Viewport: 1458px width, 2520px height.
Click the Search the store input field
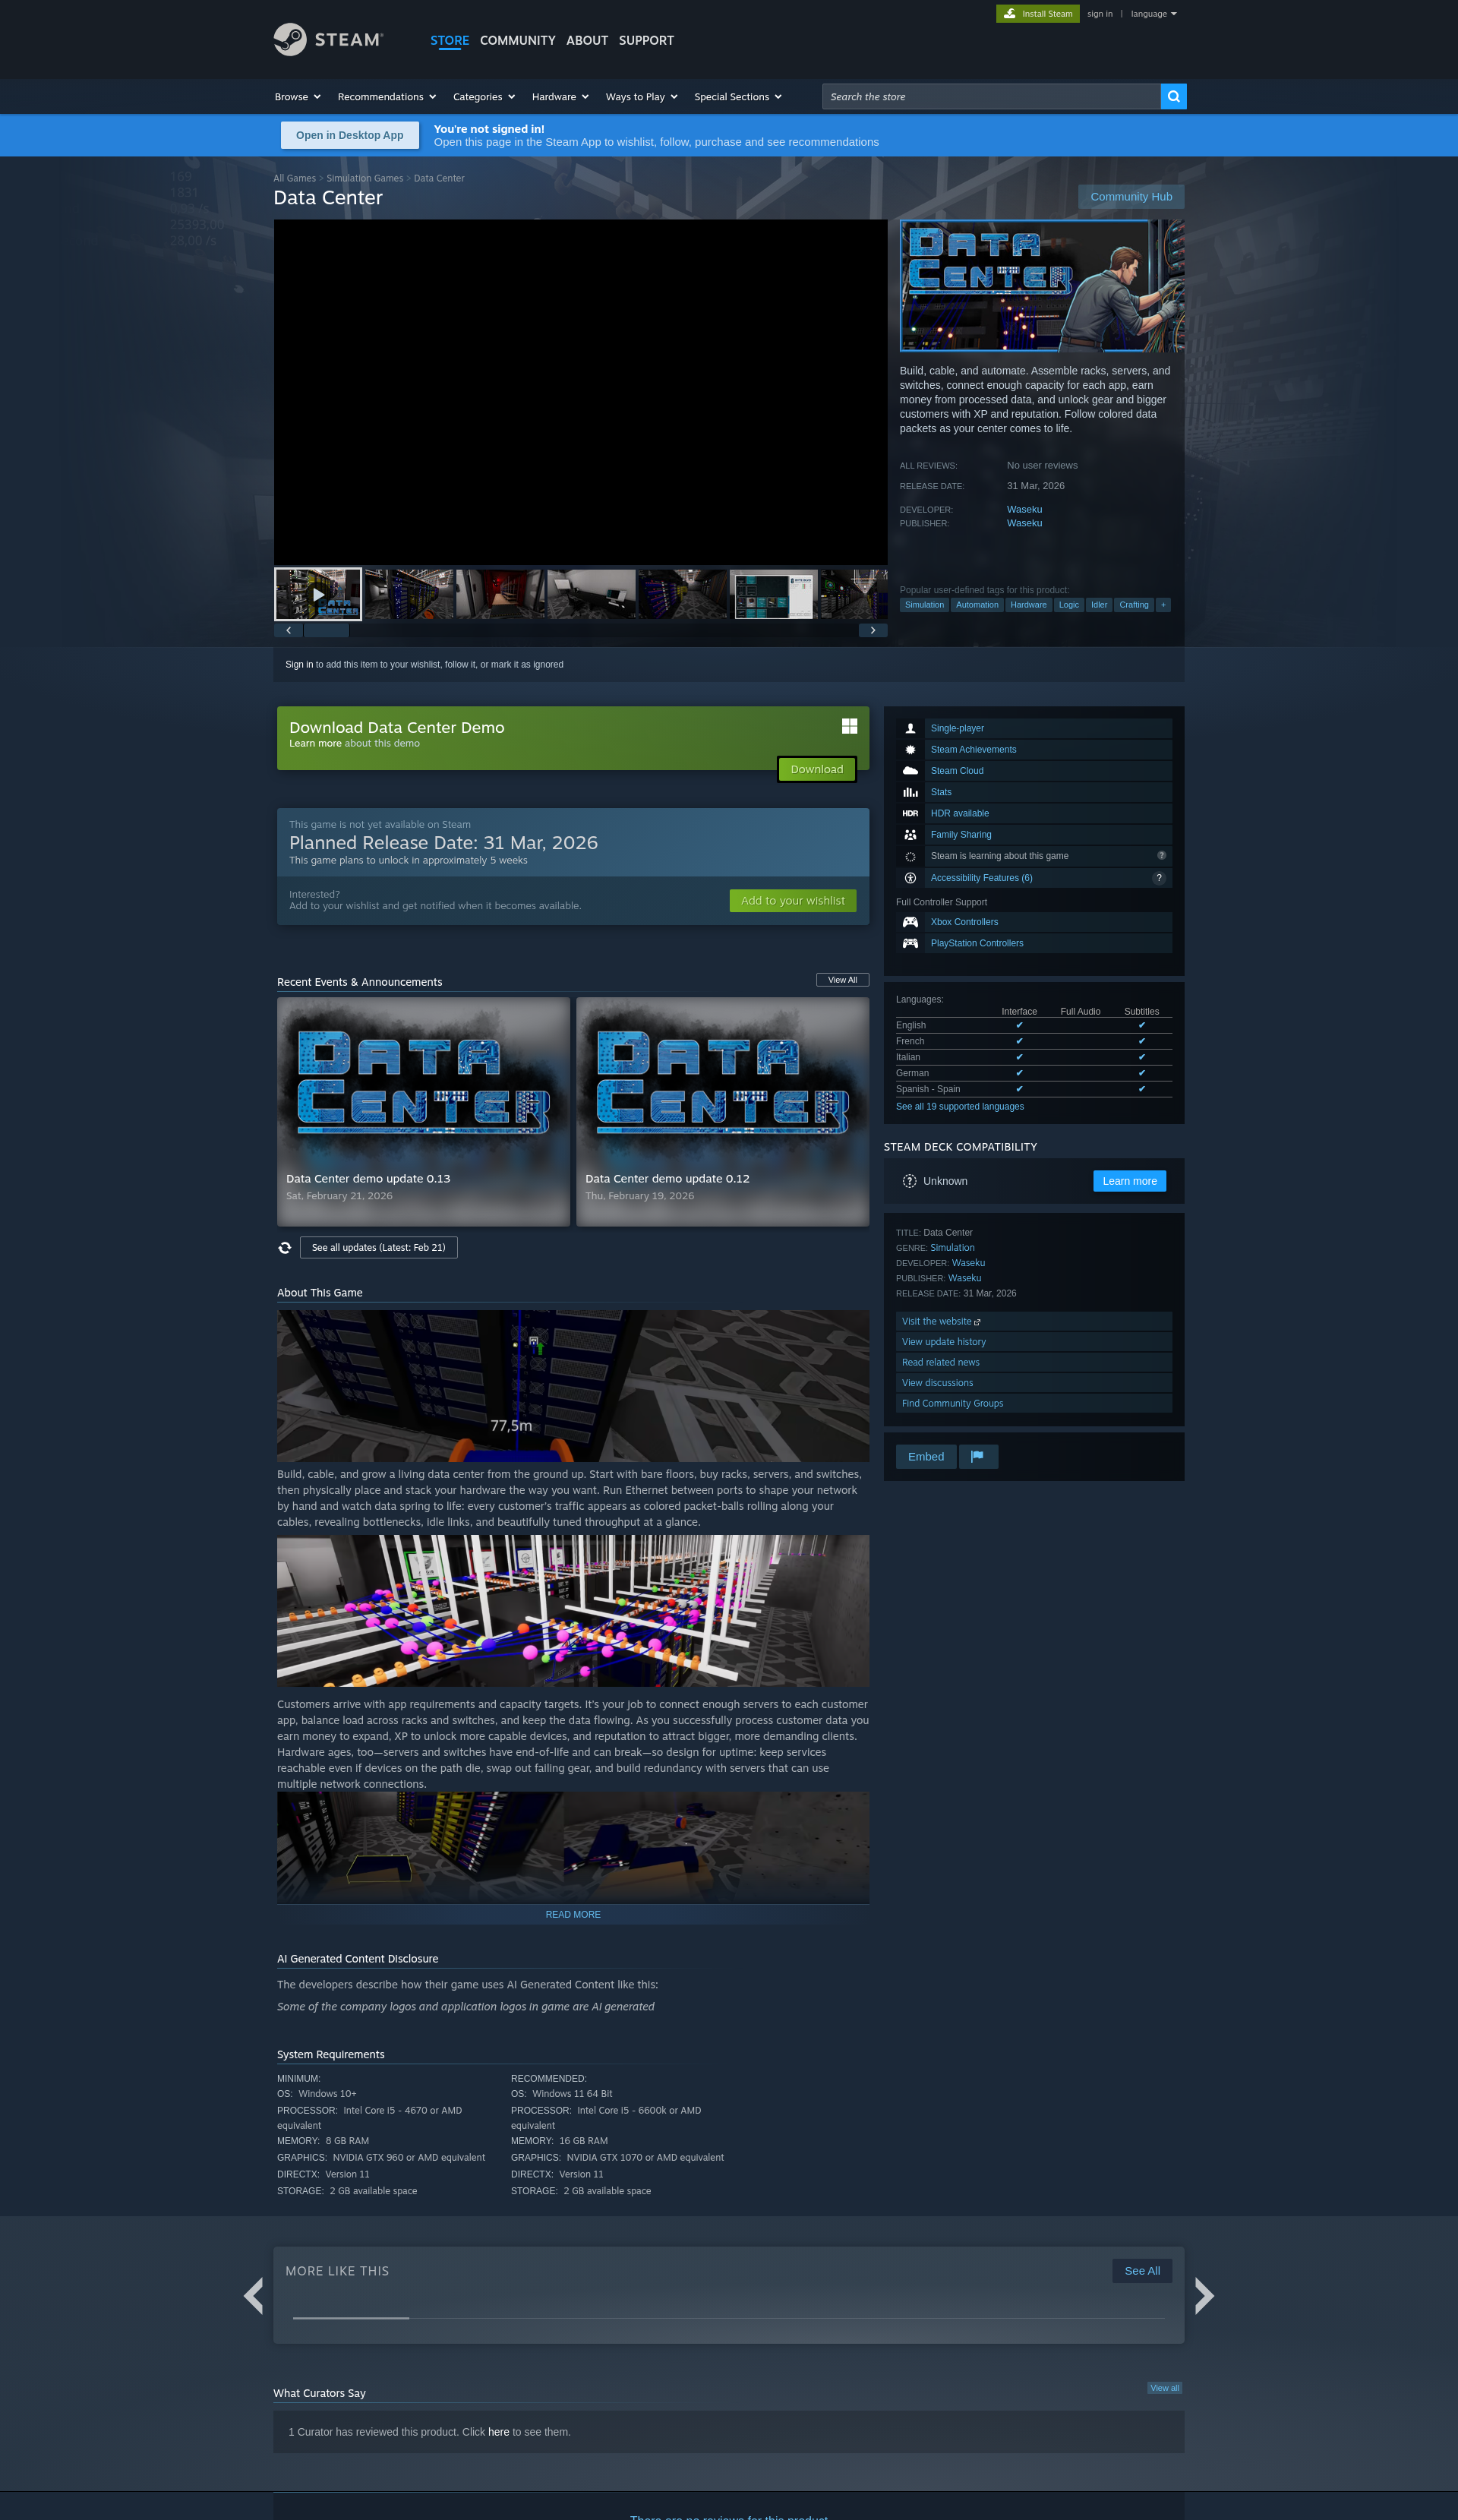pos(990,97)
